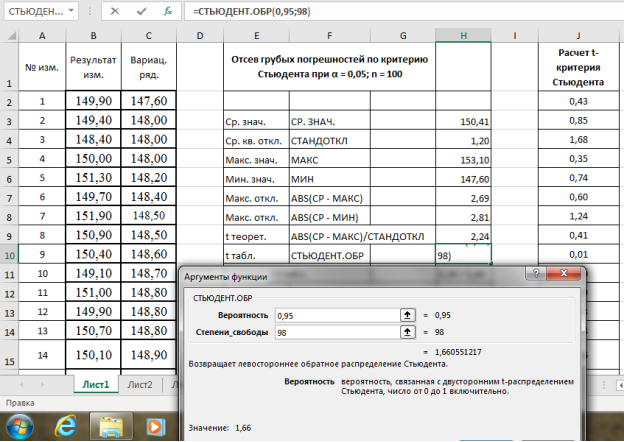Click the Отсев грубых погрешностей header cell
Image resolution: width=624 pixels, height=442 pixels.
330,66
